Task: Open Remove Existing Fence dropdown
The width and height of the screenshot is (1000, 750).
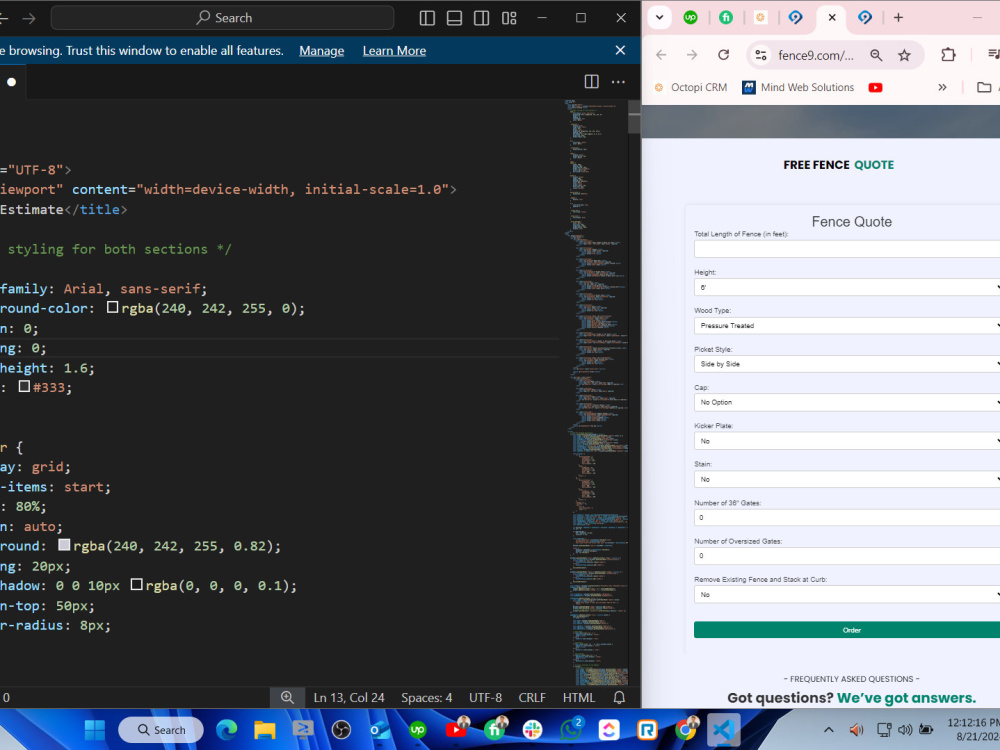Action: click(847, 594)
